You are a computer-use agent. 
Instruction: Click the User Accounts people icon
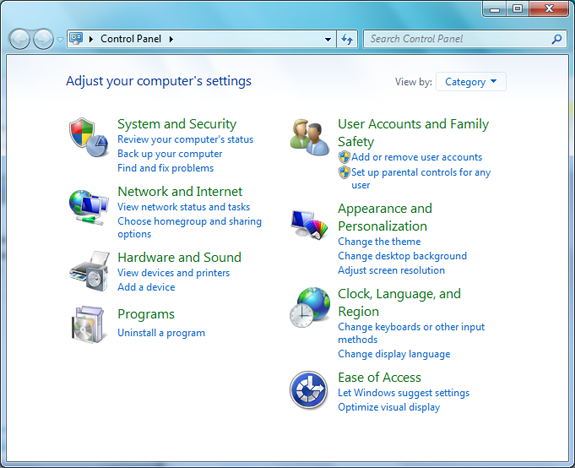tap(309, 137)
